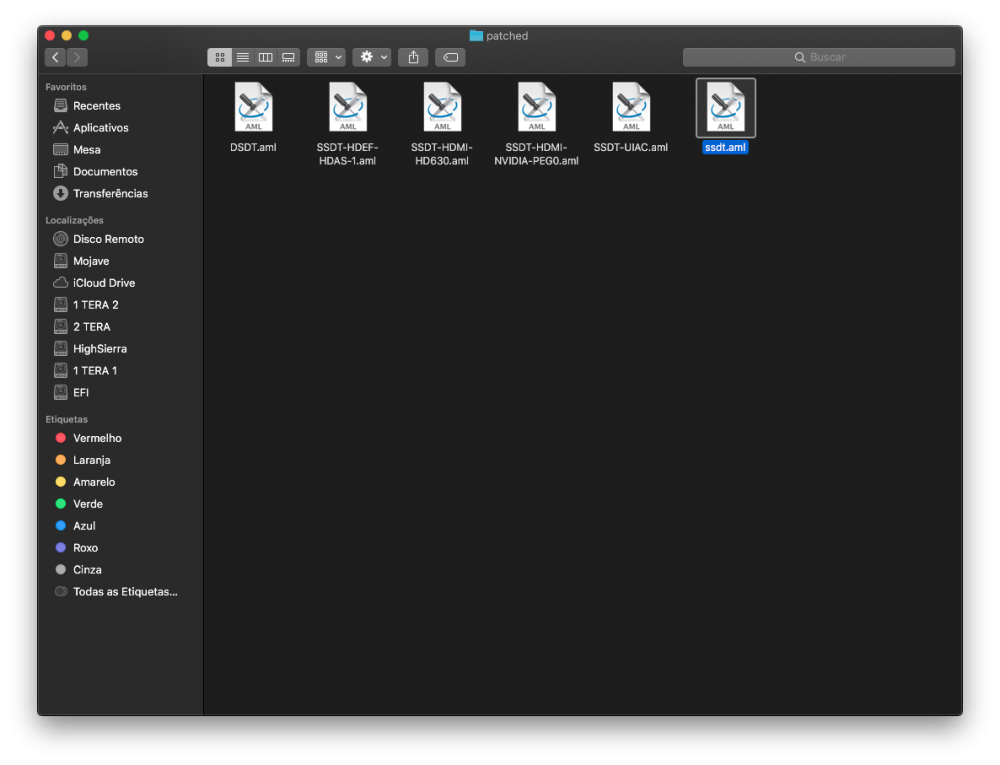Select the SSDT-HDEF-HDAS-1.aml file icon

pos(348,107)
